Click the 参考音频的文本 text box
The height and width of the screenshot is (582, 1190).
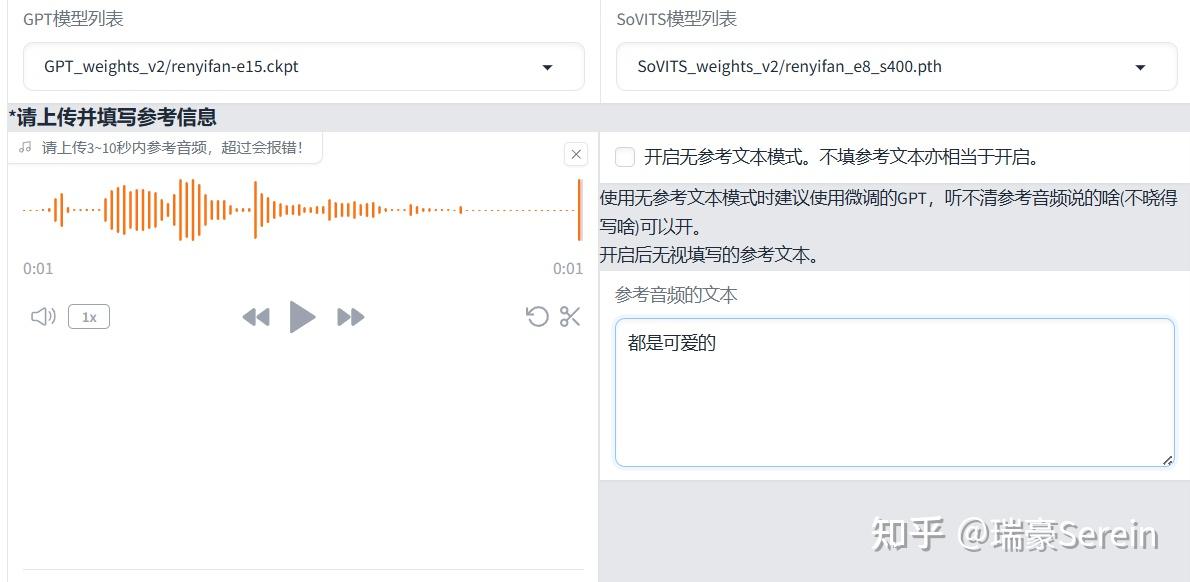tap(895, 392)
